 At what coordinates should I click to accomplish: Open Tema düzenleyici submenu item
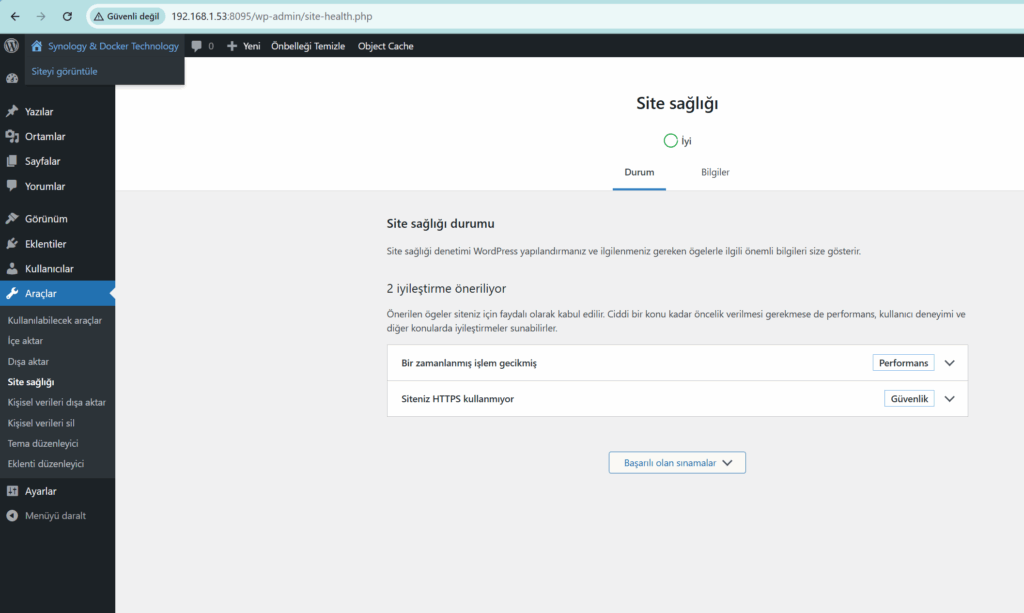(43, 443)
